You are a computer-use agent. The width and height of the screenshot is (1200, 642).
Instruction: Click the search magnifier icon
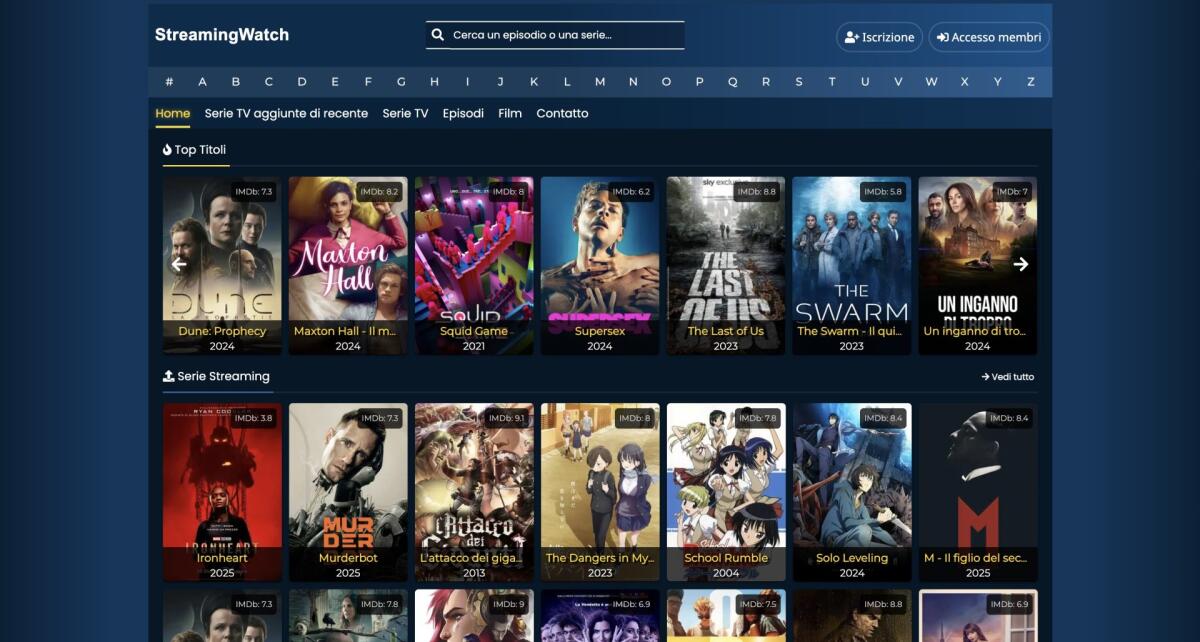point(437,33)
